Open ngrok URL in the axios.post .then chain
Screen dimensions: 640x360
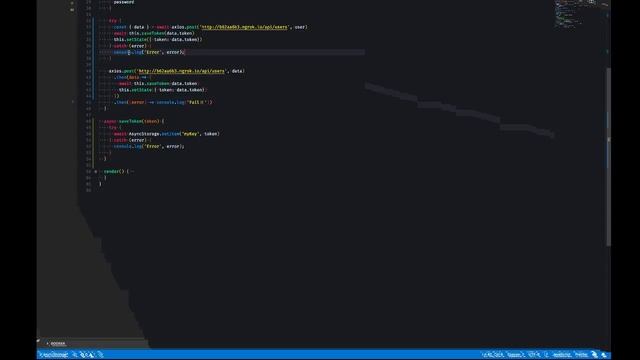coord(182,71)
